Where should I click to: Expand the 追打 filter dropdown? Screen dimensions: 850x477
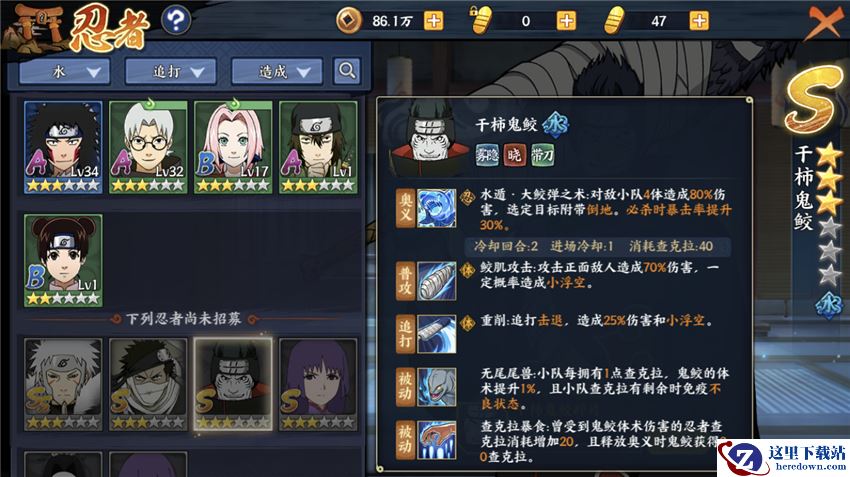(x=171, y=72)
